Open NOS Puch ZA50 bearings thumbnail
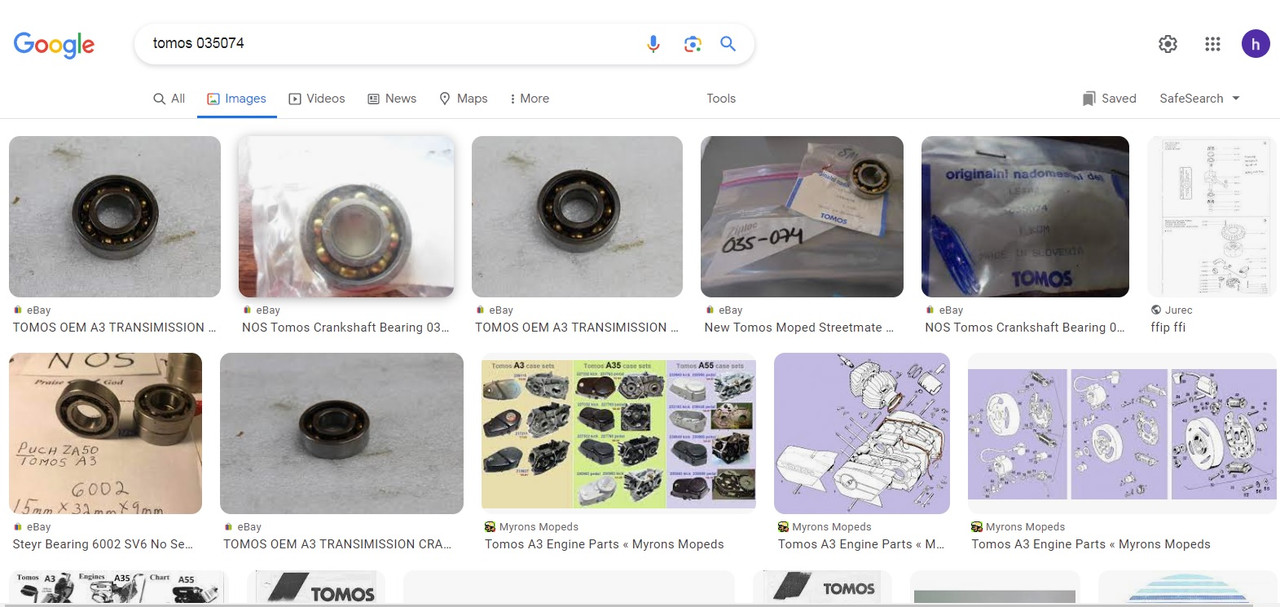The width and height of the screenshot is (1280, 607). [x=105, y=433]
